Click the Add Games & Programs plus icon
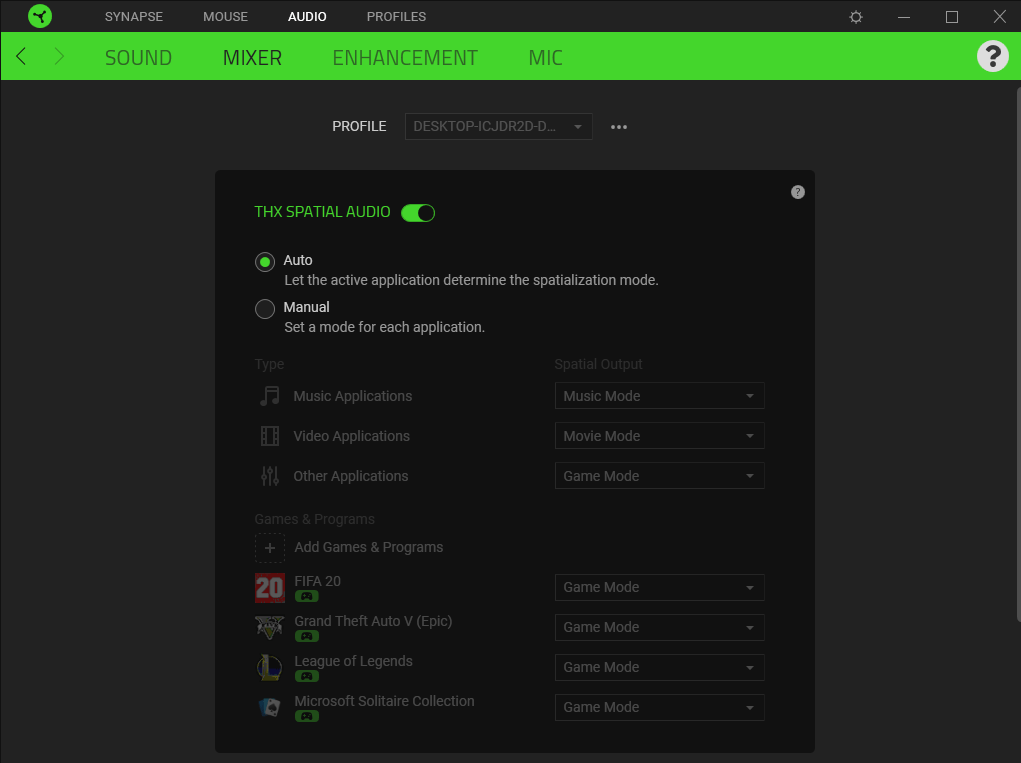 [x=270, y=548]
